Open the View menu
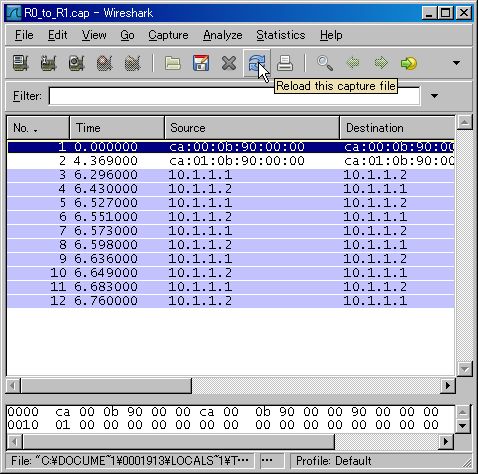Screen dimensions: 478x474 point(94,35)
